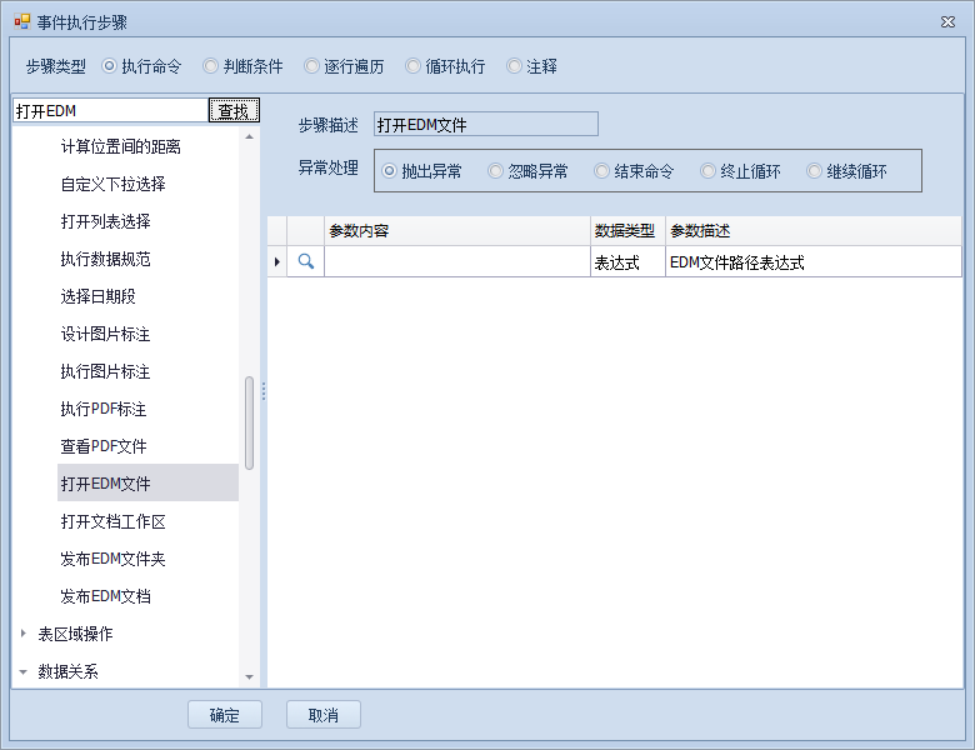Image resolution: width=975 pixels, height=750 pixels.
Task: Expand the 表区域操作 tree node
Action: pyautogui.click(x=24, y=634)
